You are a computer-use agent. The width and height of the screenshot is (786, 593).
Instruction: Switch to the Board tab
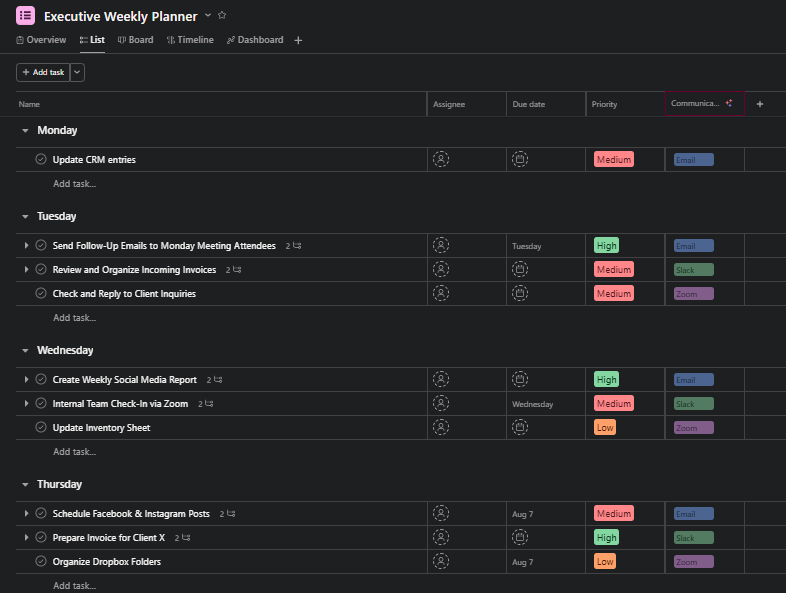pos(136,40)
